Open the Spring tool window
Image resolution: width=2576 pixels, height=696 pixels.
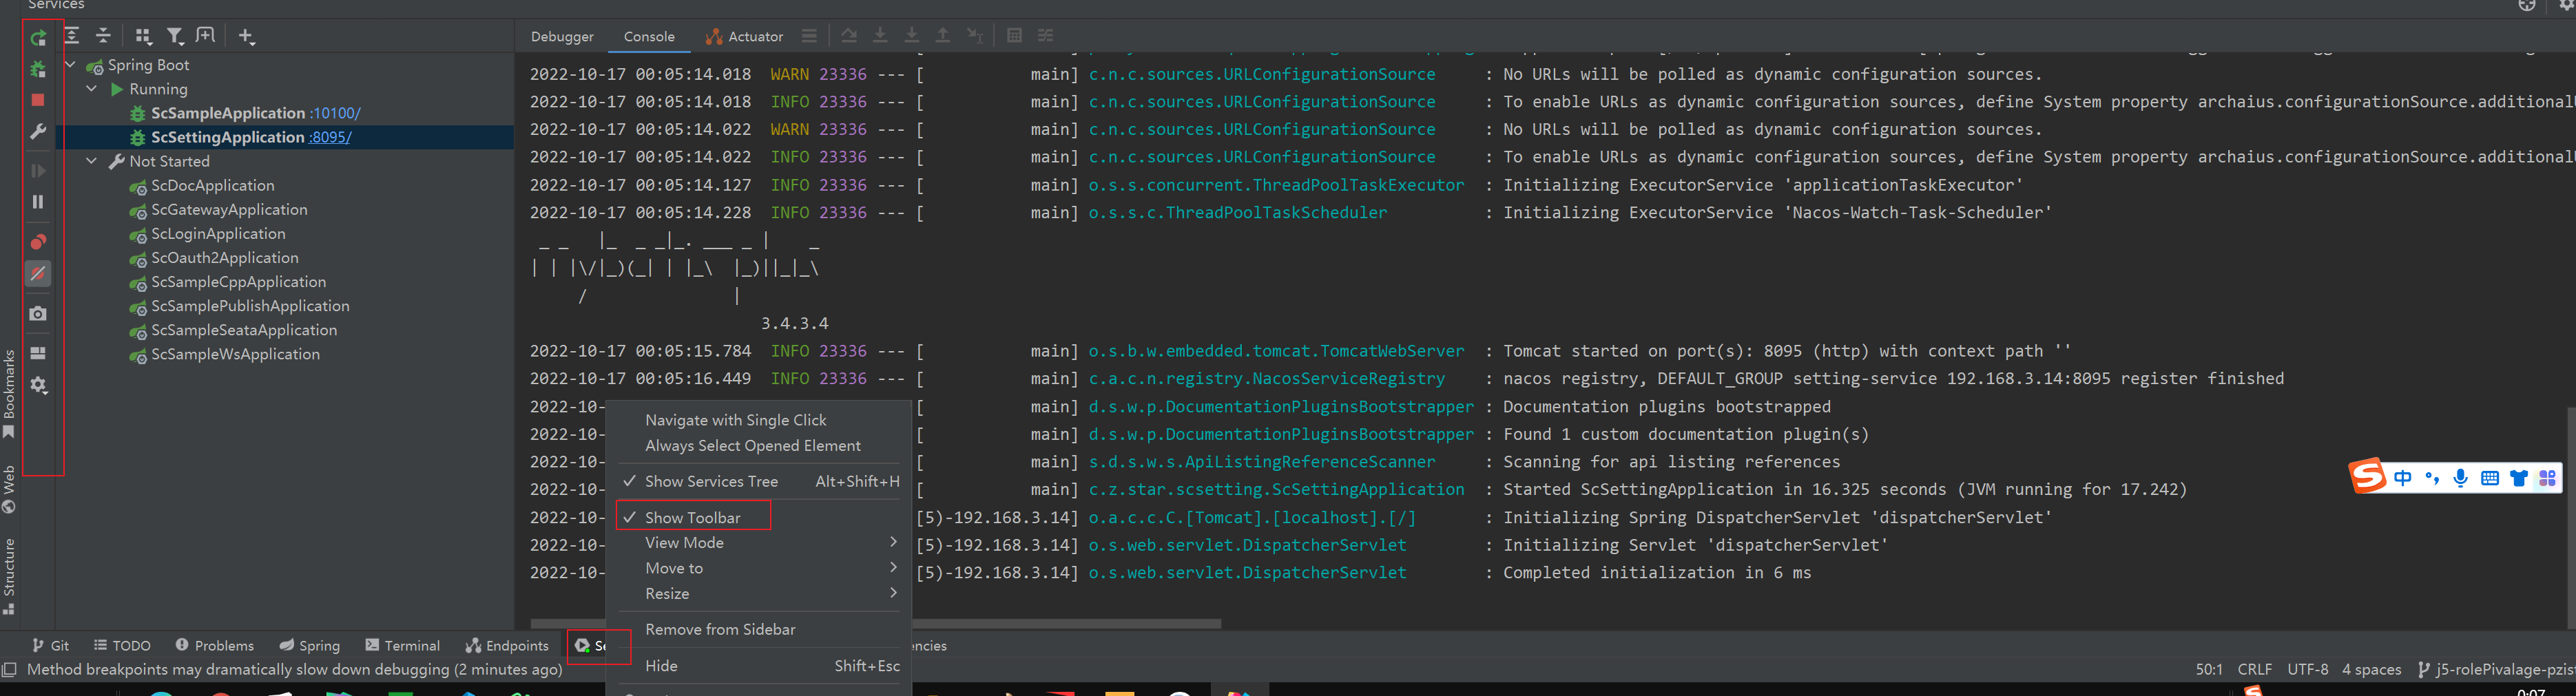pyautogui.click(x=310, y=645)
